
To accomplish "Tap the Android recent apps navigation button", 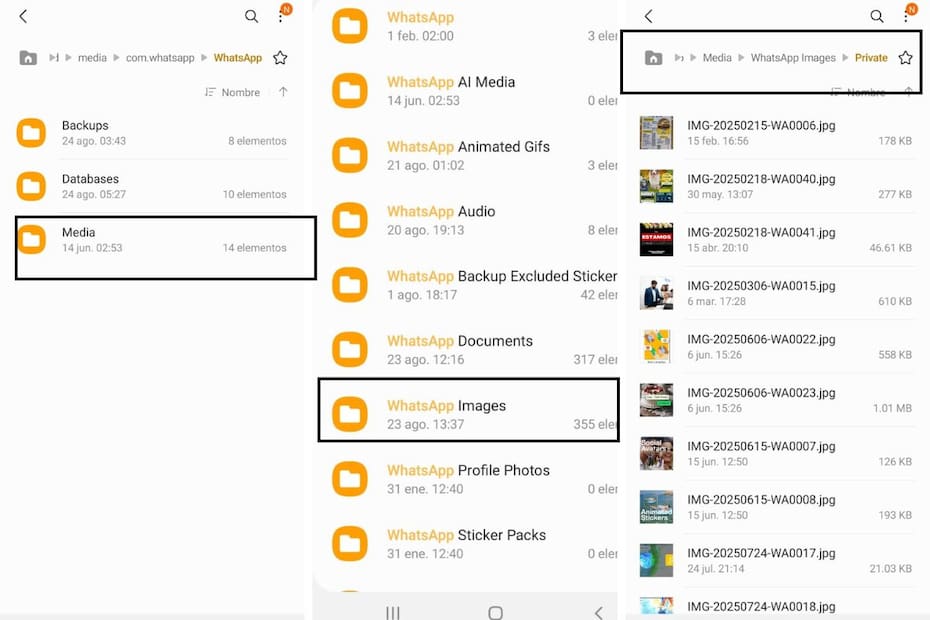I will tap(393, 612).
